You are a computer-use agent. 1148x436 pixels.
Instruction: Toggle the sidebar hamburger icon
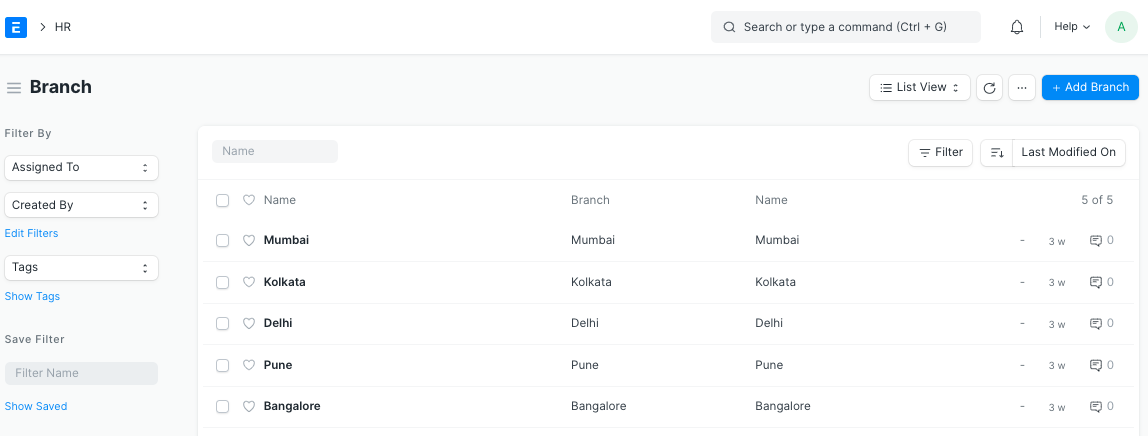coord(14,88)
